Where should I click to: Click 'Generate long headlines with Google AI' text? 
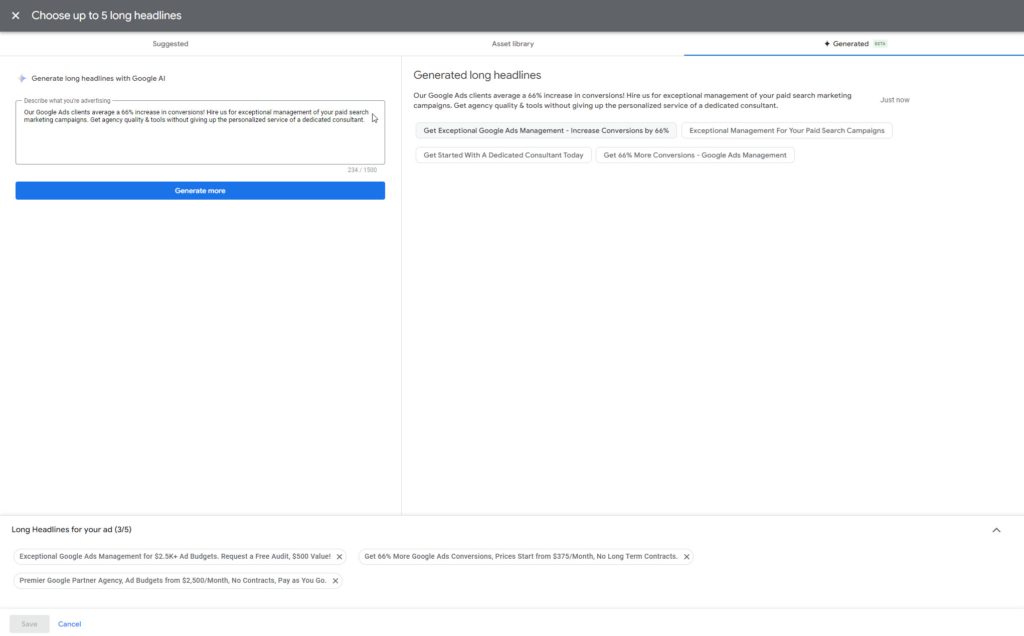[98, 78]
